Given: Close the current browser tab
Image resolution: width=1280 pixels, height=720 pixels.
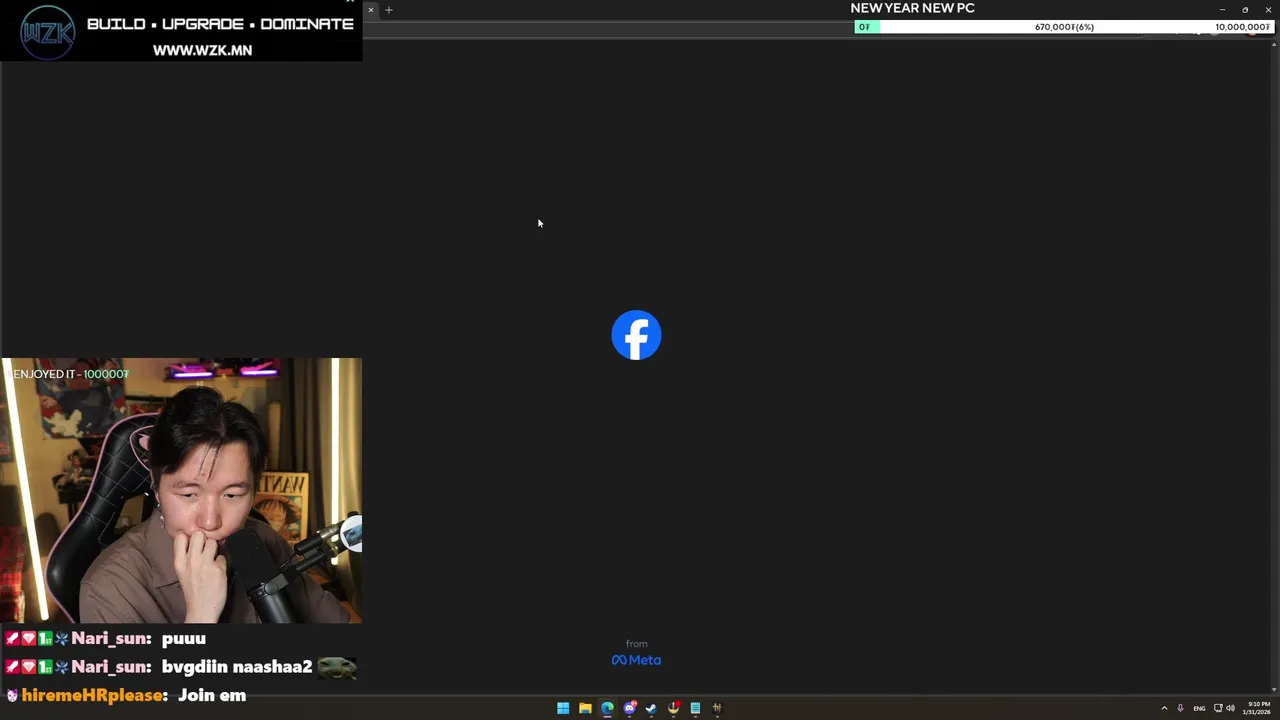Looking at the screenshot, I should pyautogui.click(x=371, y=10).
